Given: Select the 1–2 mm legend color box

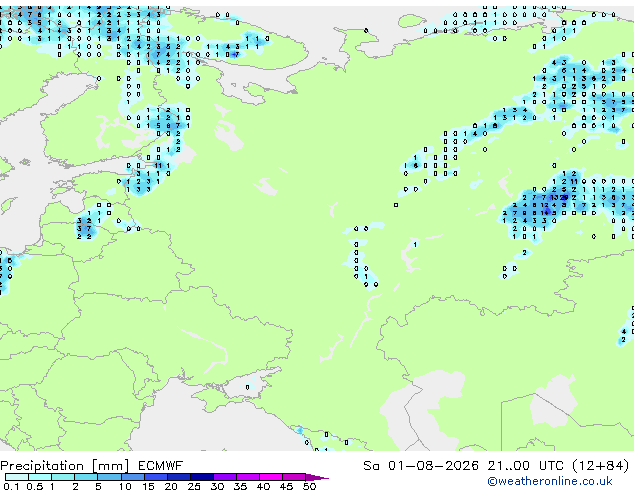Looking at the screenshot, I should tap(63, 477).
